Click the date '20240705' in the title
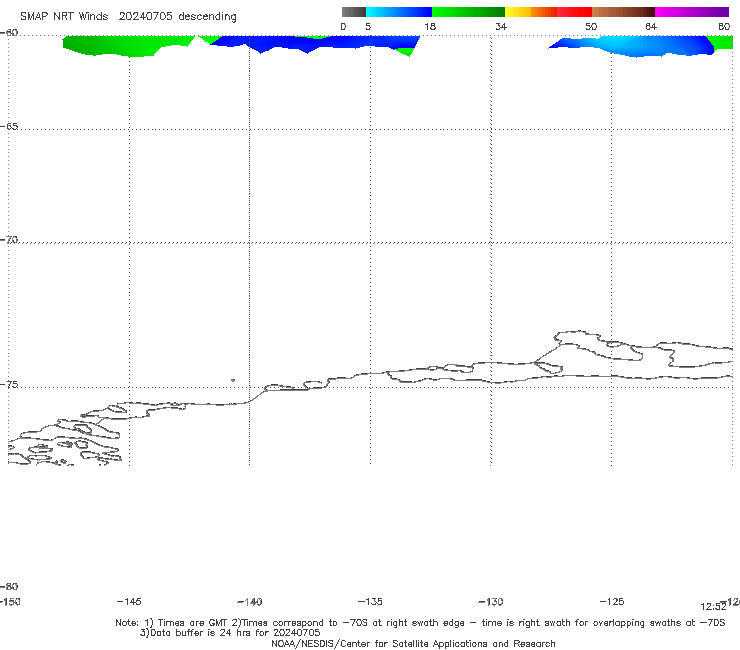The height and width of the screenshot is (650, 740). pos(145,16)
